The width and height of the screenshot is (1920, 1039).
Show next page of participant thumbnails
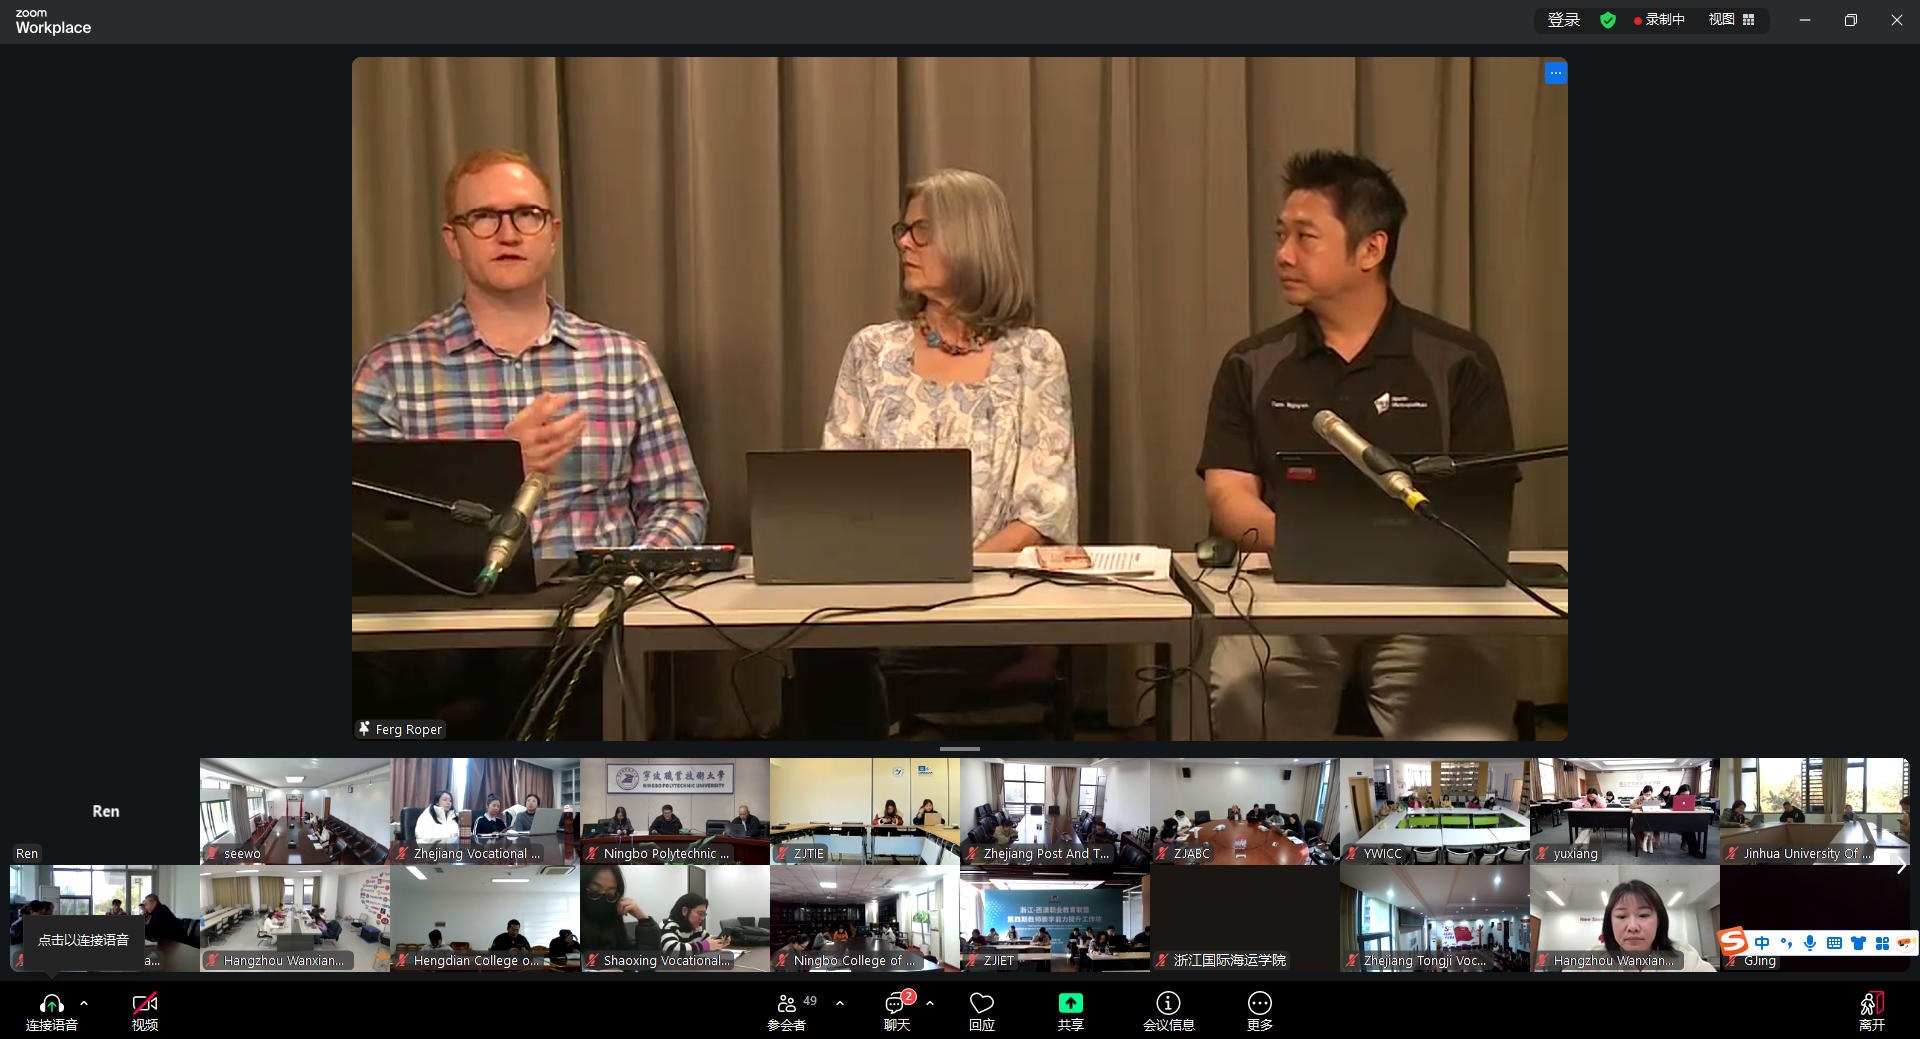tap(1901, 866)
